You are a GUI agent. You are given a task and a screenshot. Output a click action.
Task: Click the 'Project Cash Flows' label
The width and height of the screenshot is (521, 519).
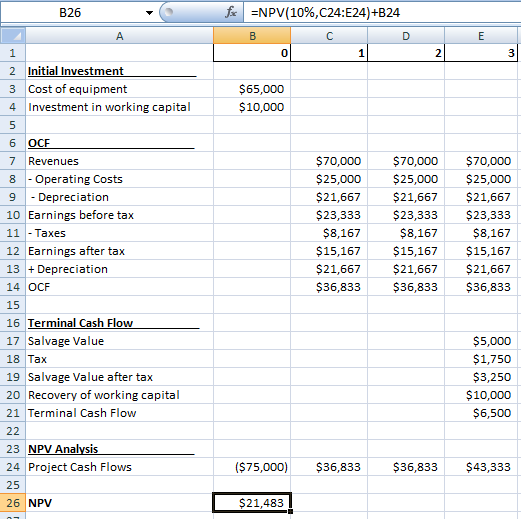(80, 467)
